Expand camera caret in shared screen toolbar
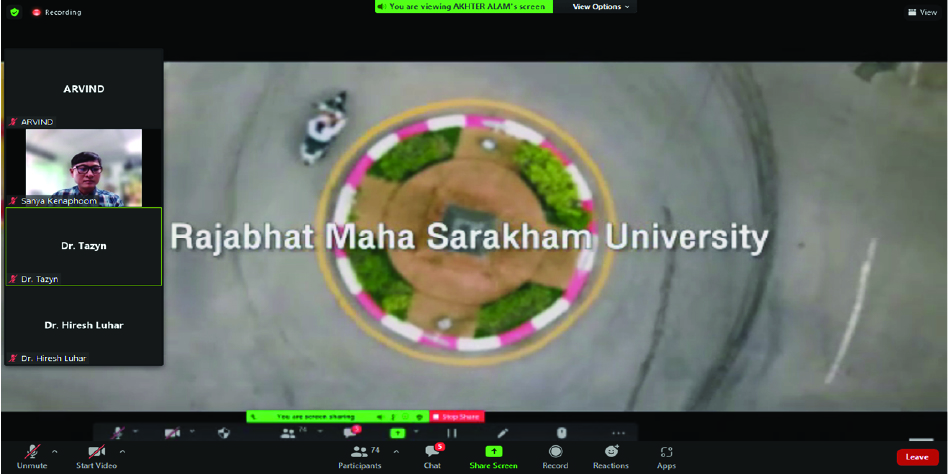Screen dimensions: 948x475 pyautogui.click(x=192, y=431)
